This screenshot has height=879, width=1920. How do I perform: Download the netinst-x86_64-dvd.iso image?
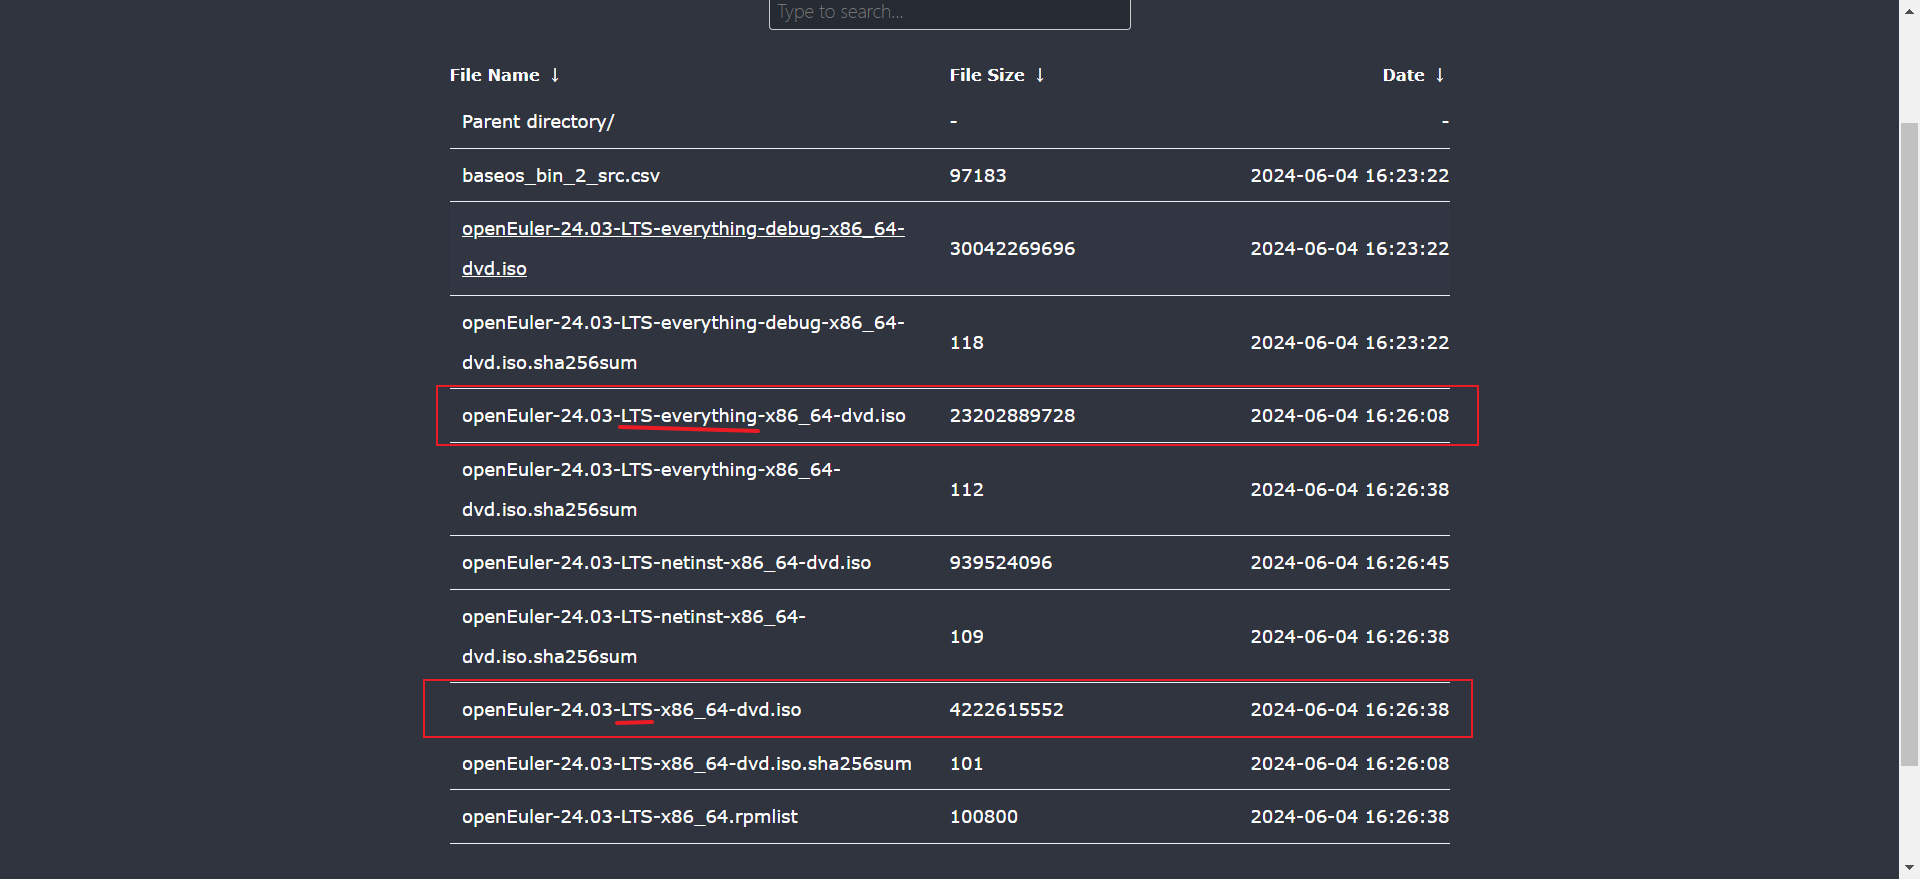(x=666, y=563)
